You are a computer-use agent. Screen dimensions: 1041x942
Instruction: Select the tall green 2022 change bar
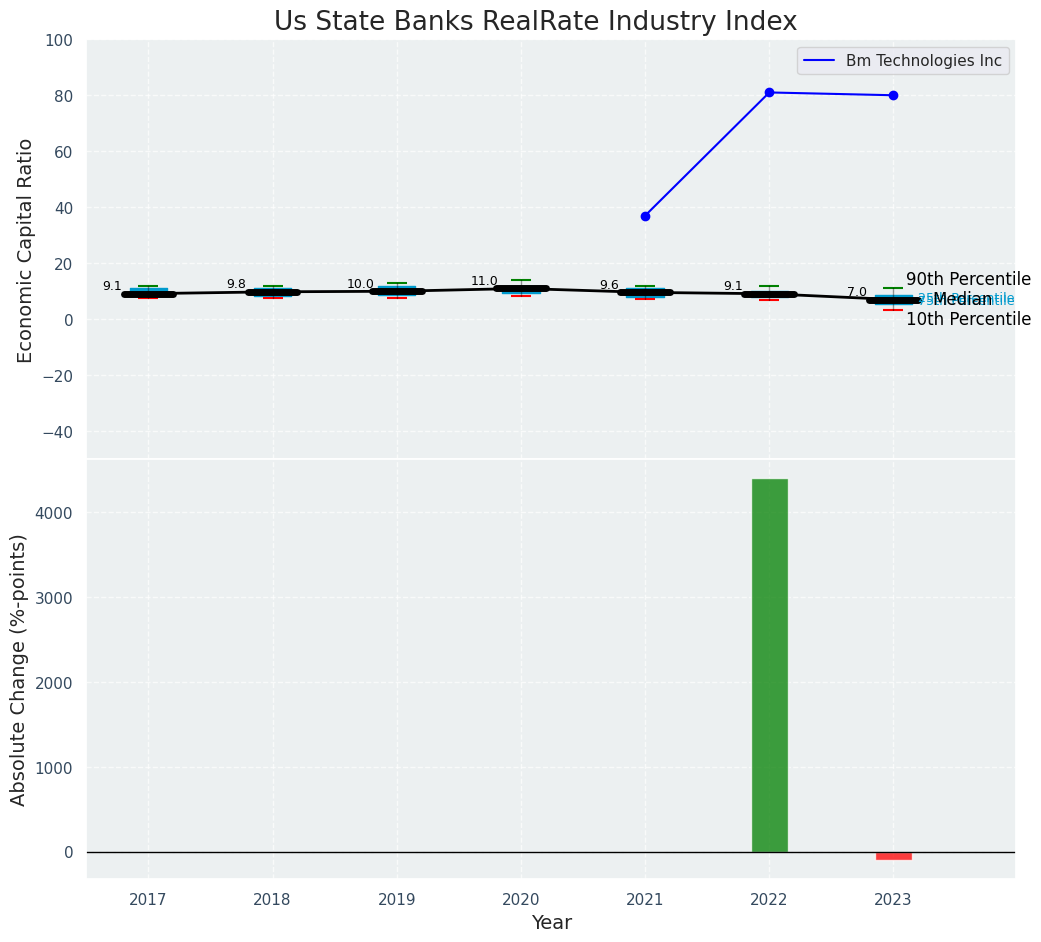769,665
